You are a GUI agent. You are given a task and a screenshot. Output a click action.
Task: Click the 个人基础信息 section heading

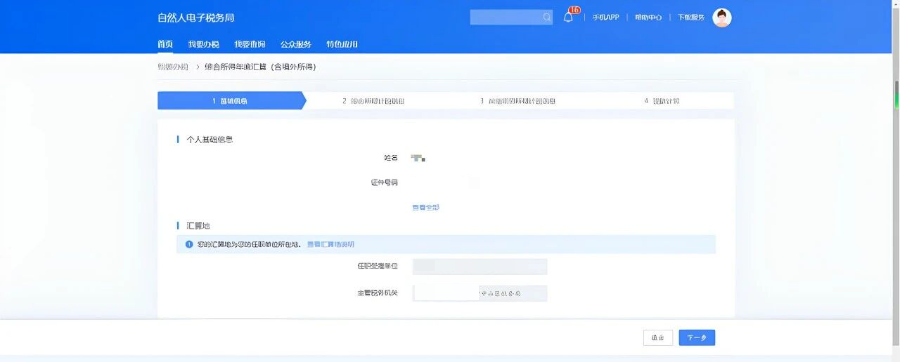210,139
